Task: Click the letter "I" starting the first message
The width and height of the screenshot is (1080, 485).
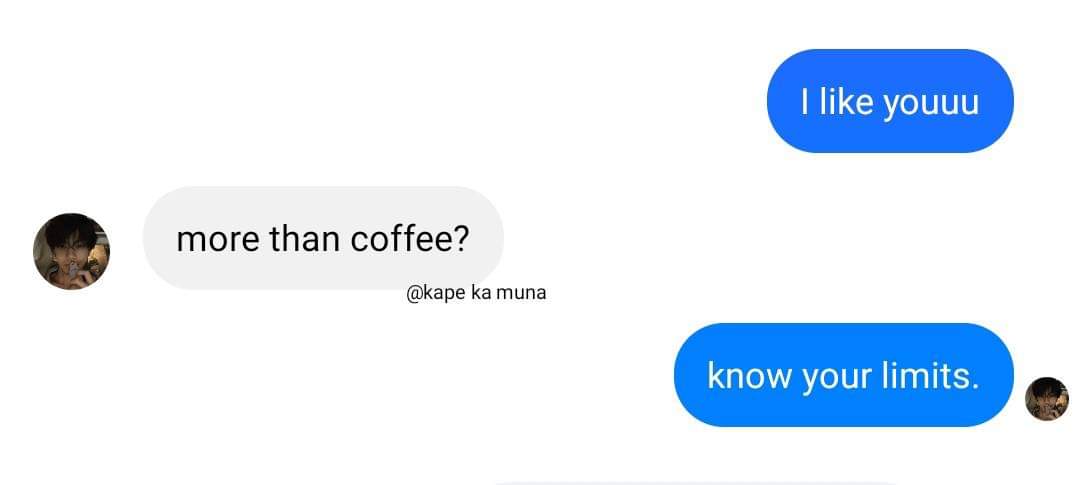Action: pyautogui.click(x=804, y=101)
